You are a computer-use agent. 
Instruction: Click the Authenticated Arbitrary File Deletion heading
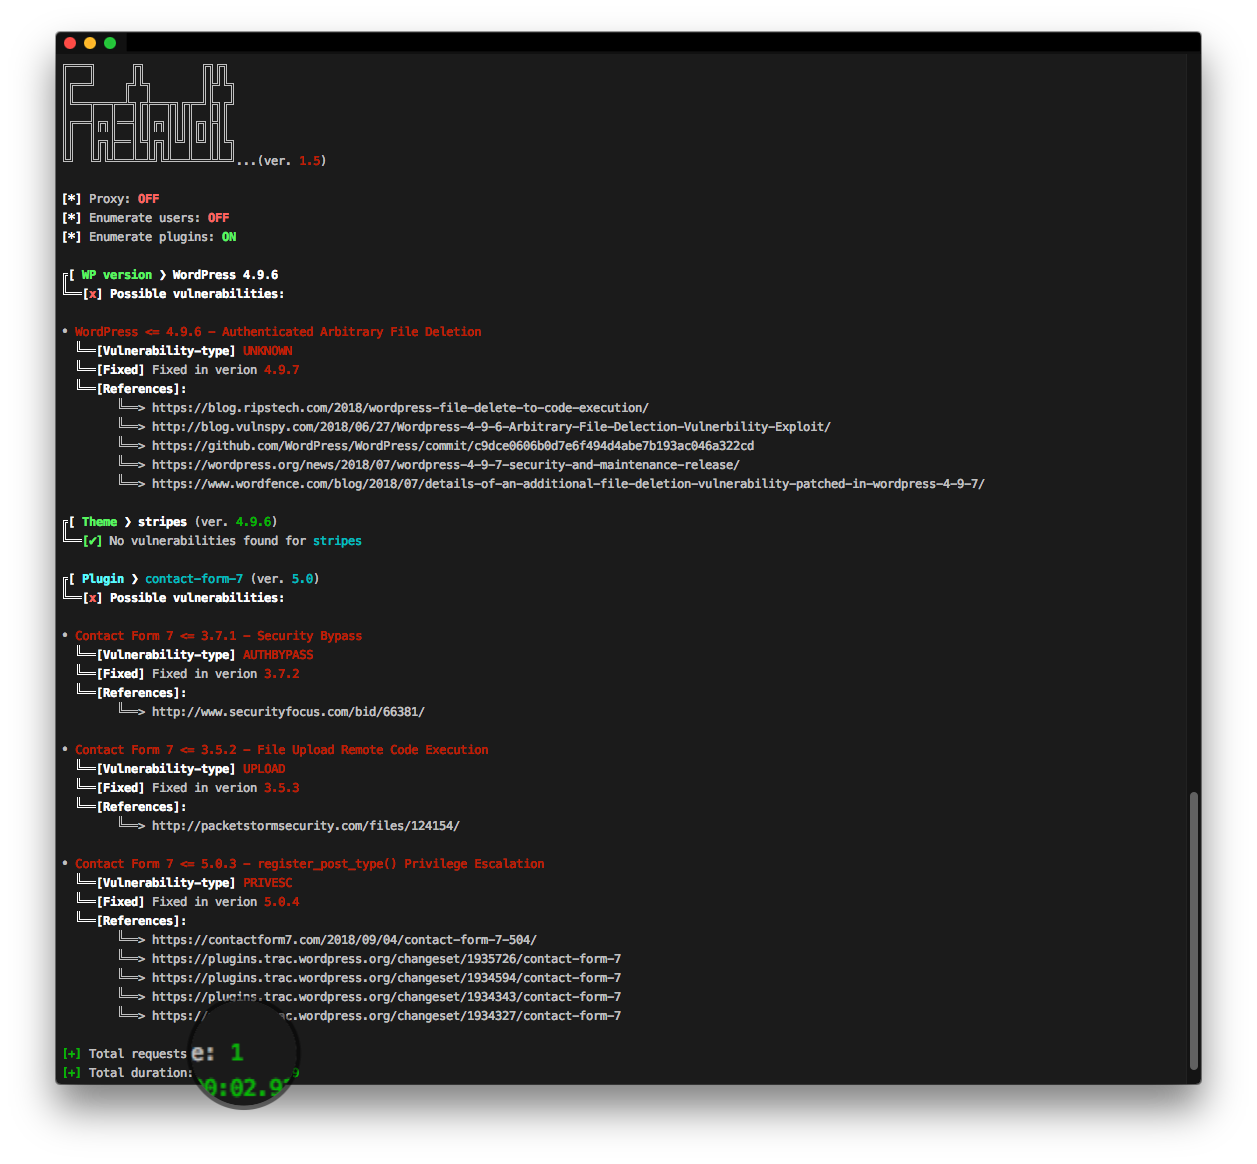(x=278, y=332)
